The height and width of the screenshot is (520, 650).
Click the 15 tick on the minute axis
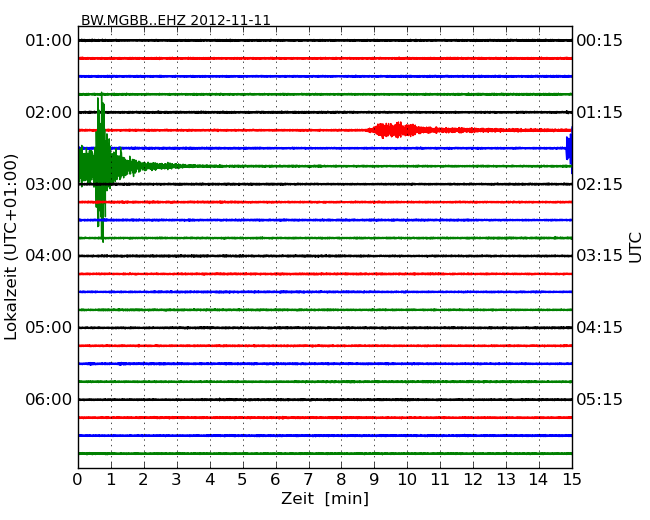(x=572, y=479)
